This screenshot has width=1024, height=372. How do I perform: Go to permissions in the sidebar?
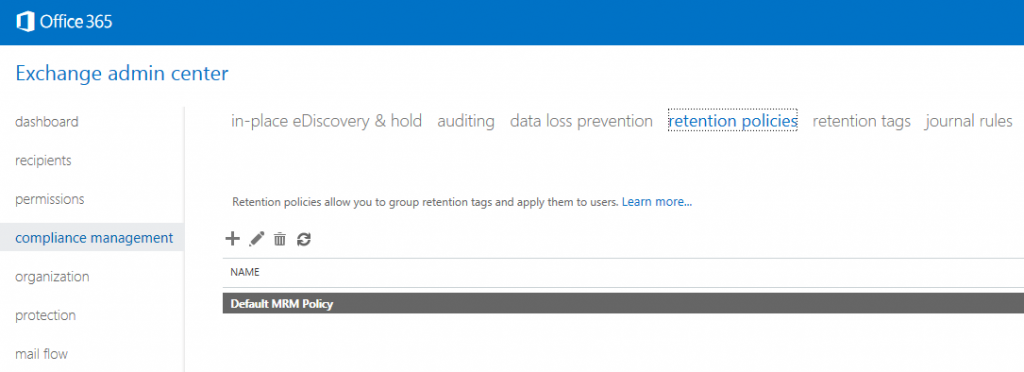(x=50, y=199)
